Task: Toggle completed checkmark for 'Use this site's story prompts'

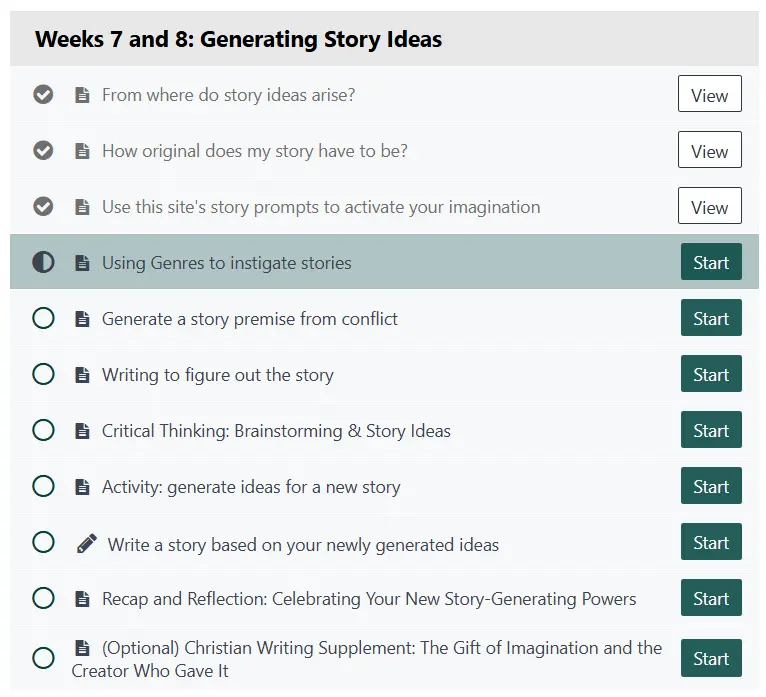Action: (x=43, y=207)
